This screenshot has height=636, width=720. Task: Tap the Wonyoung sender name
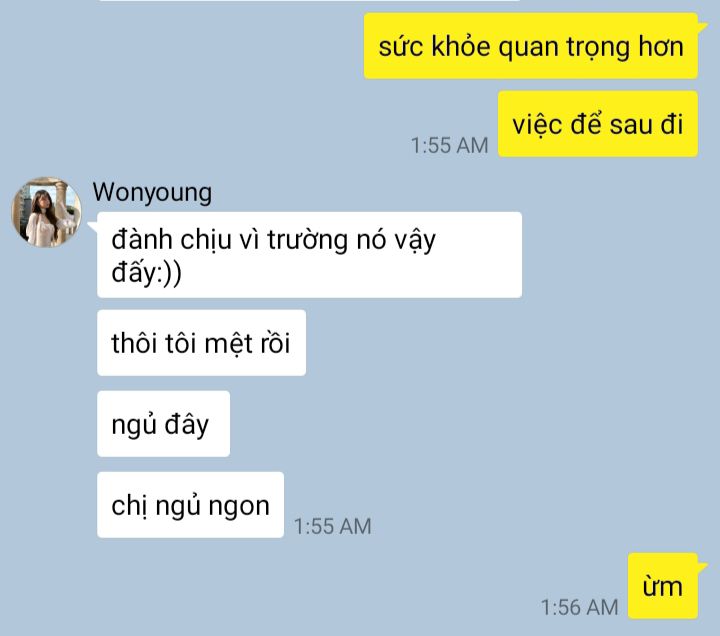152,192
